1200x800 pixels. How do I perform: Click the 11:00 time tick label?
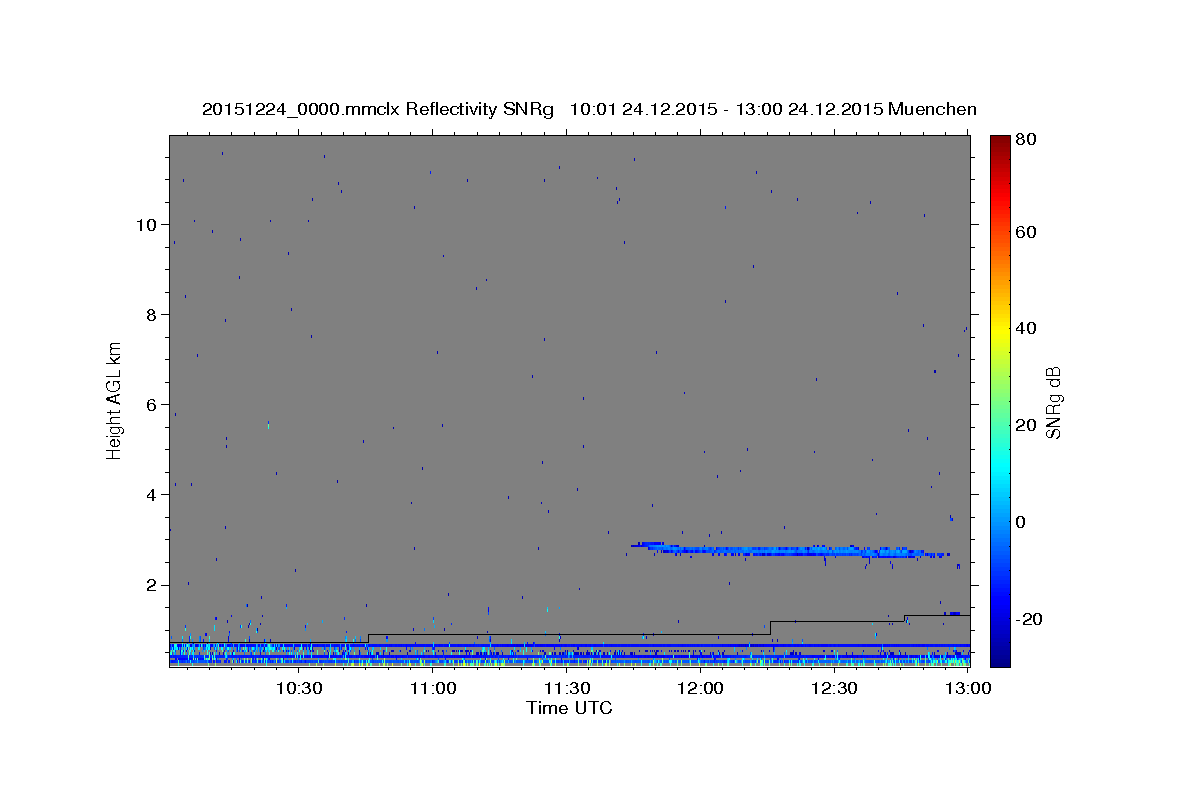pos(433,688)
